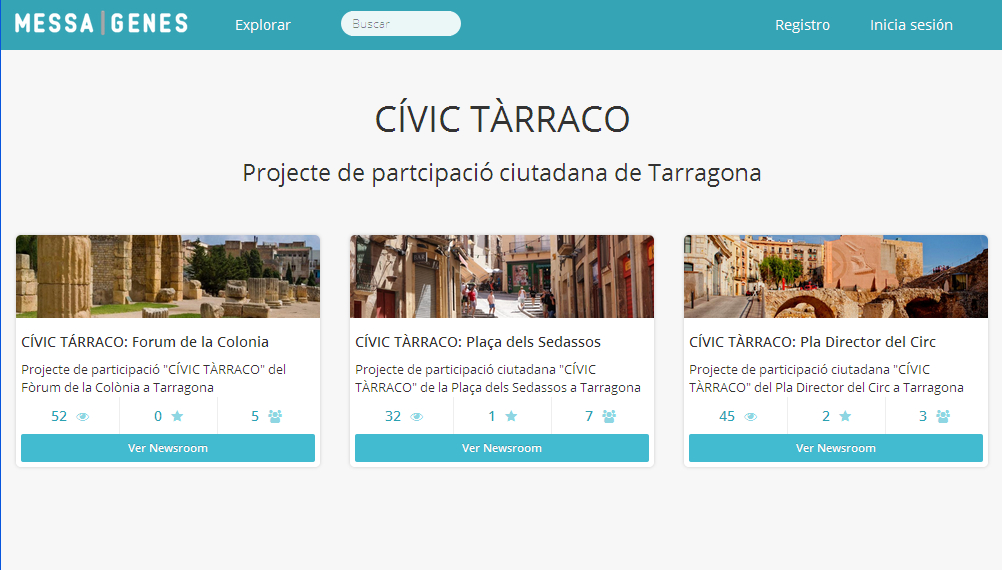Click the Messagenes logo
This screenshot has height=570, width=1002.
101,24
